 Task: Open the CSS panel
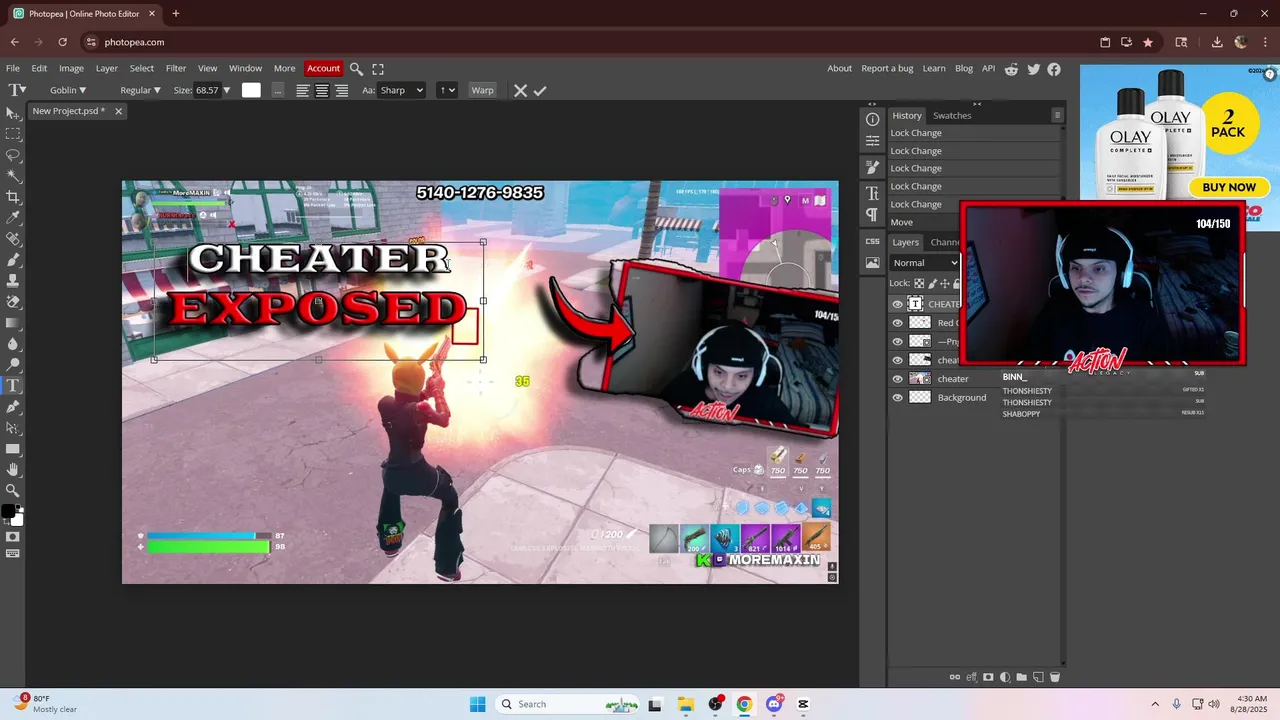[872, 241]
